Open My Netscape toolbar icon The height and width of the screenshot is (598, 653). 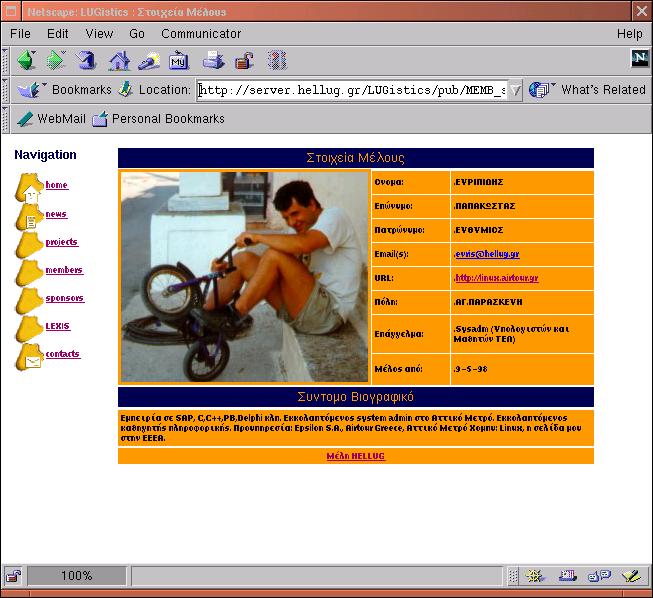coord(179,60)
